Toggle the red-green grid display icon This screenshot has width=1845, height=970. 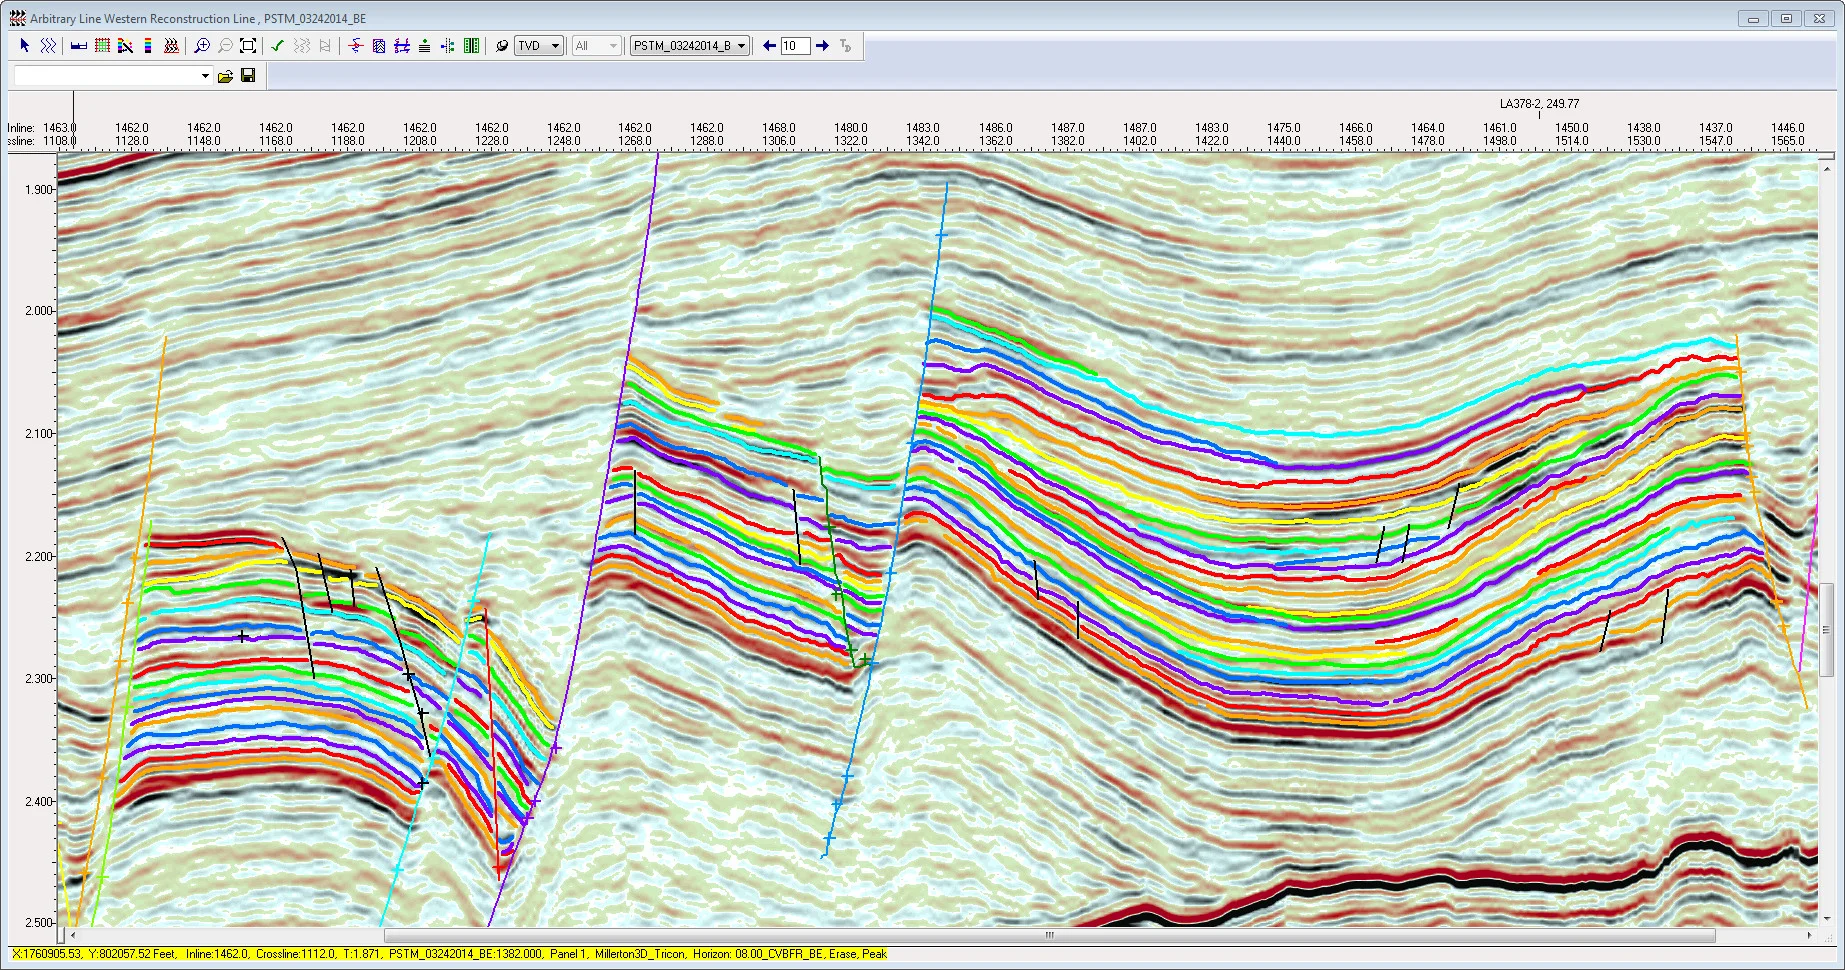[101, 46]
